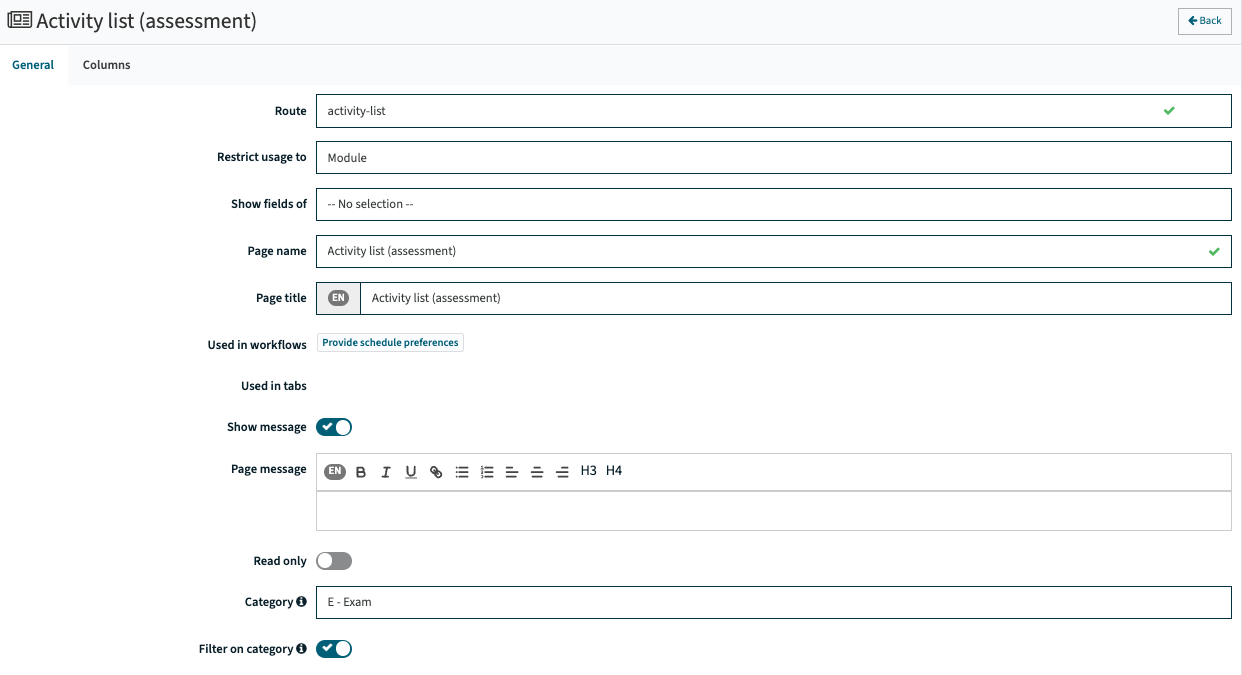This screenshot has height=675, width=1242.
Task: Apply the H4 heading style
Action: [614, 471]
